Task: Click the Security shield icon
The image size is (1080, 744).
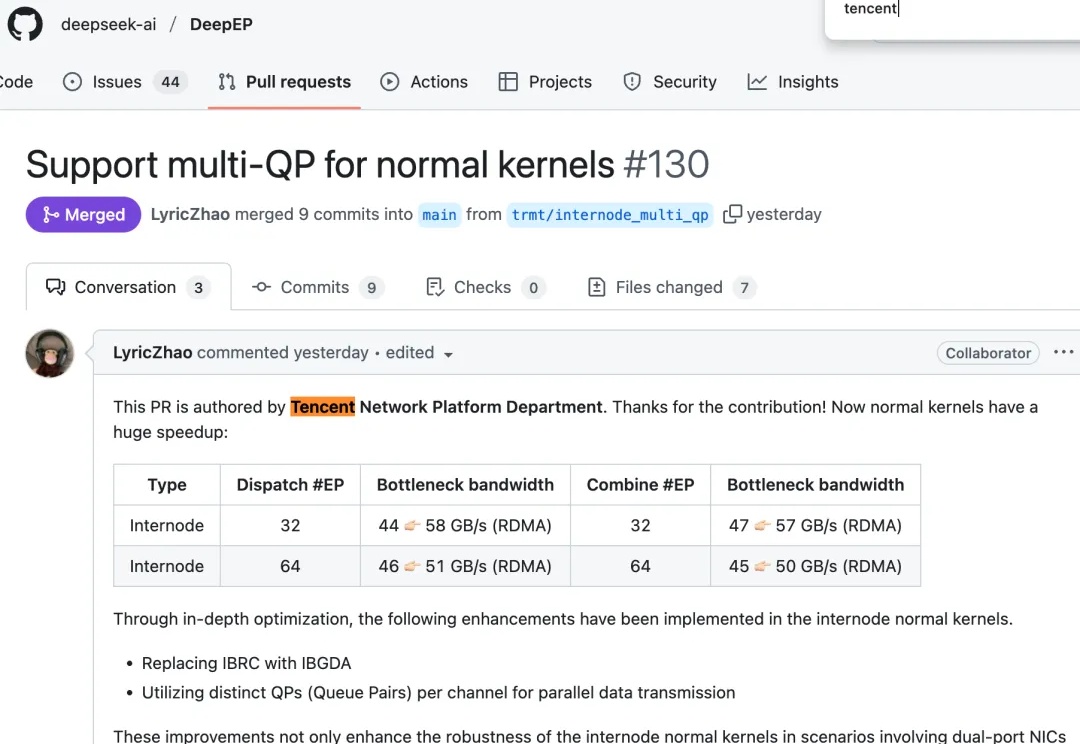Action: coord(632,82)
